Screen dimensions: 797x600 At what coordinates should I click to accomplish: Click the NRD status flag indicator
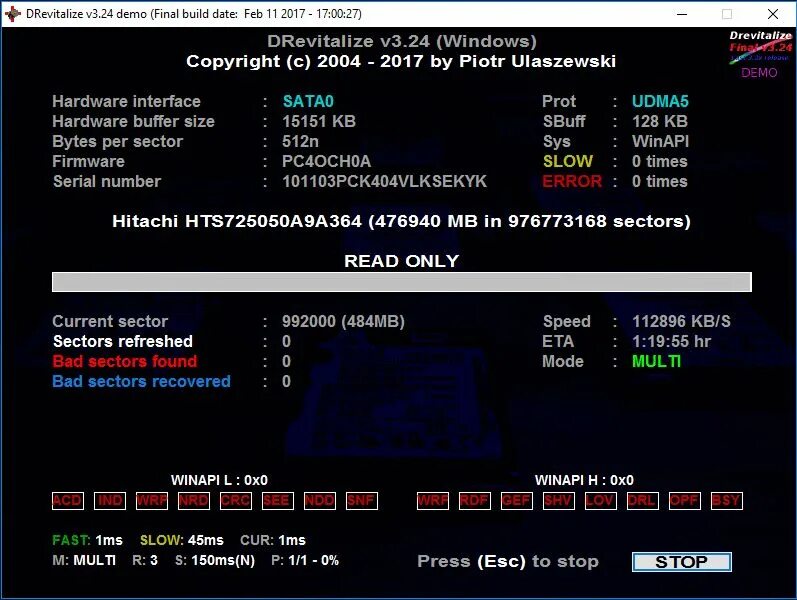pos(194,501)
